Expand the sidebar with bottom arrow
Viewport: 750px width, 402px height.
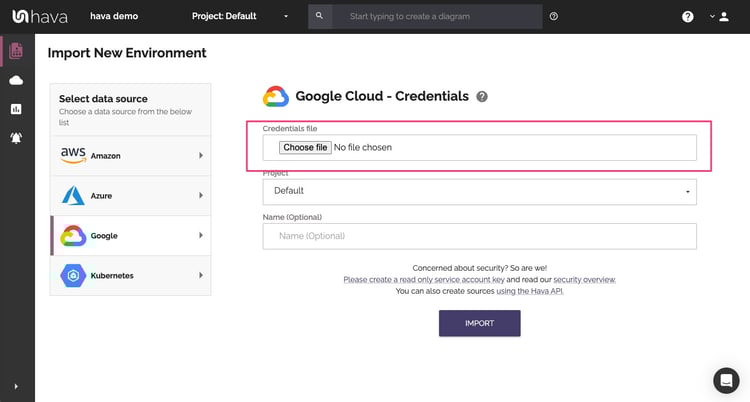pos(16,386)
